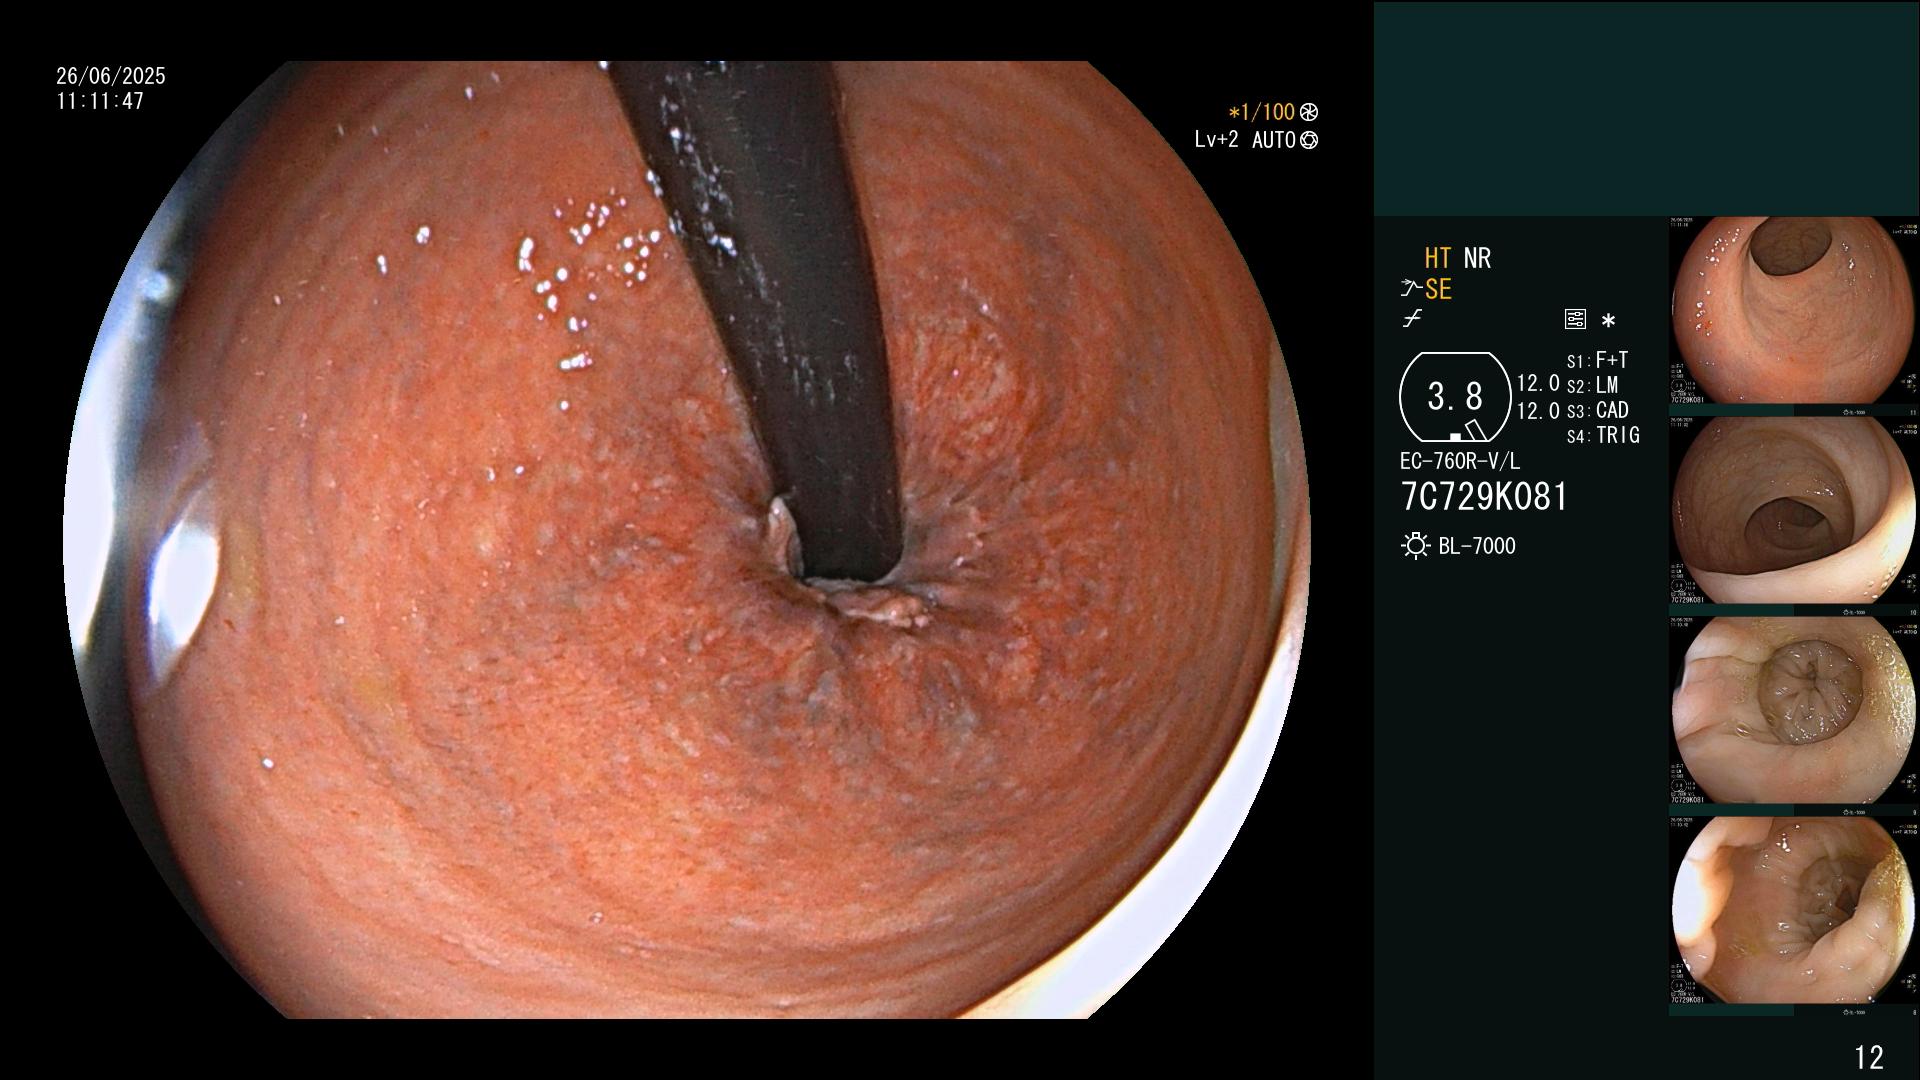This screenshot has width=1920, height=1080.
Task: Click the serial number 7C729K081
Action: click(1485, 497)
